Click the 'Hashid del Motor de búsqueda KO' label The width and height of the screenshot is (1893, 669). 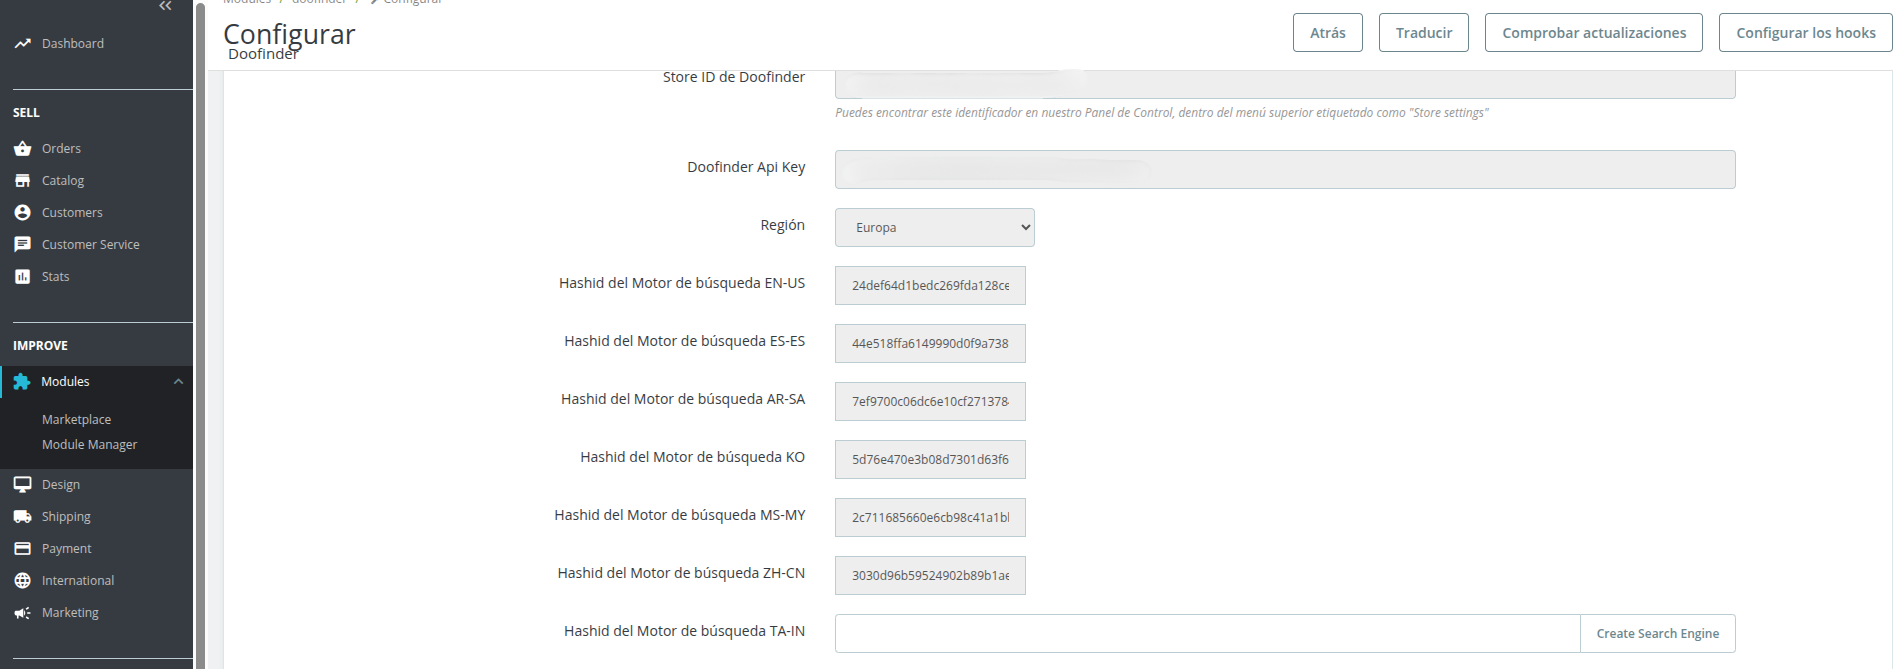tap(692, 457)
